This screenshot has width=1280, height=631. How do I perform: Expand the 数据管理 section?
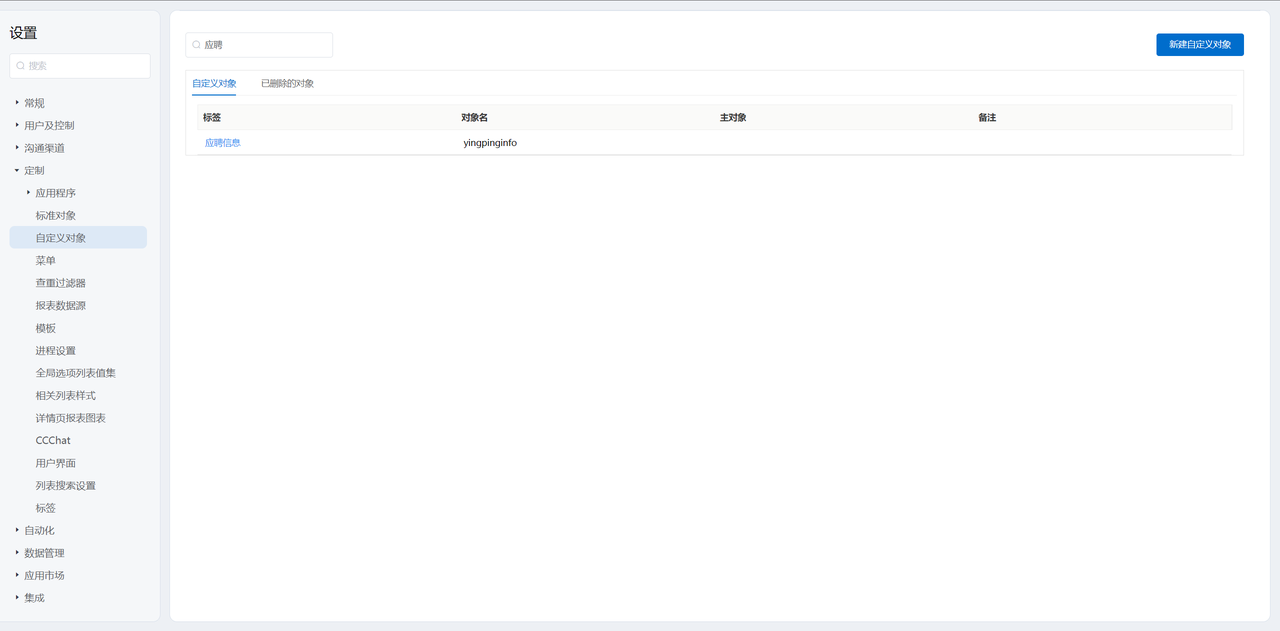[17, 553]
